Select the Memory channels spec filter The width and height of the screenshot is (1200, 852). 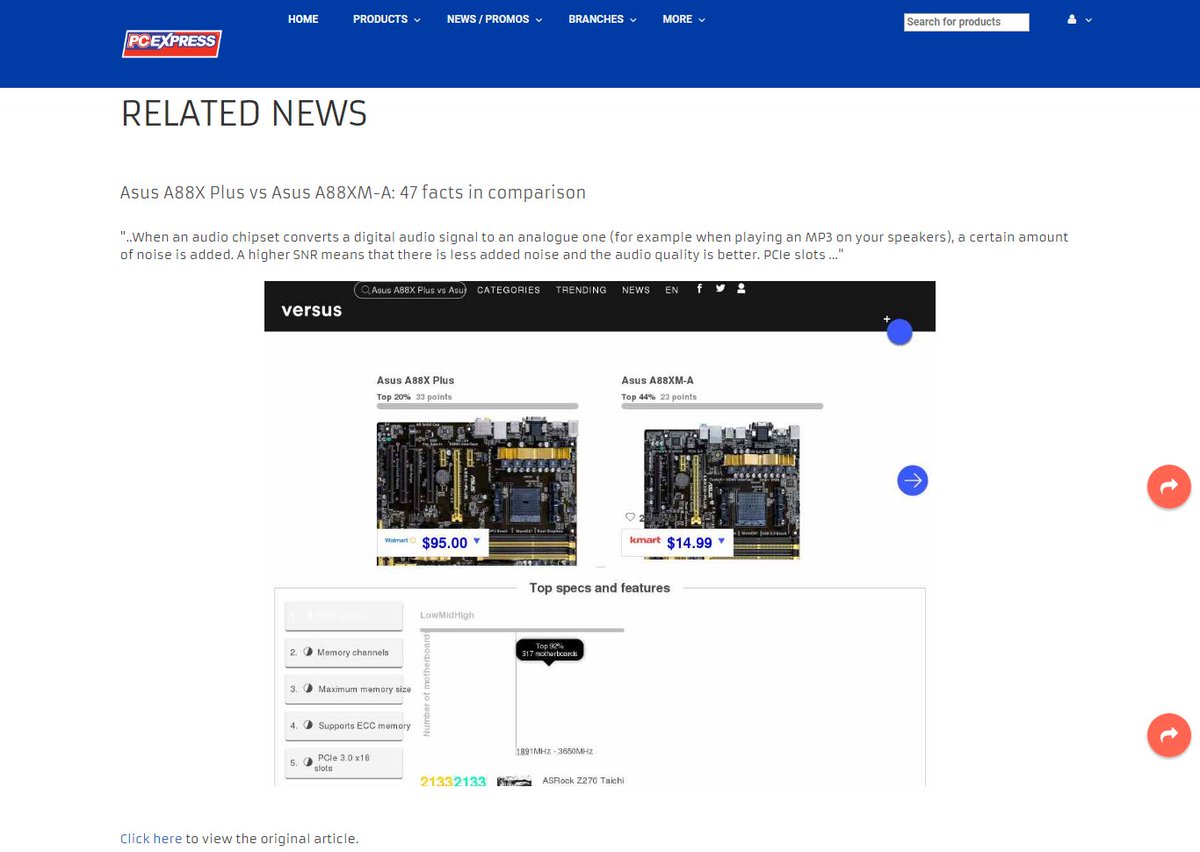point(343,652)
